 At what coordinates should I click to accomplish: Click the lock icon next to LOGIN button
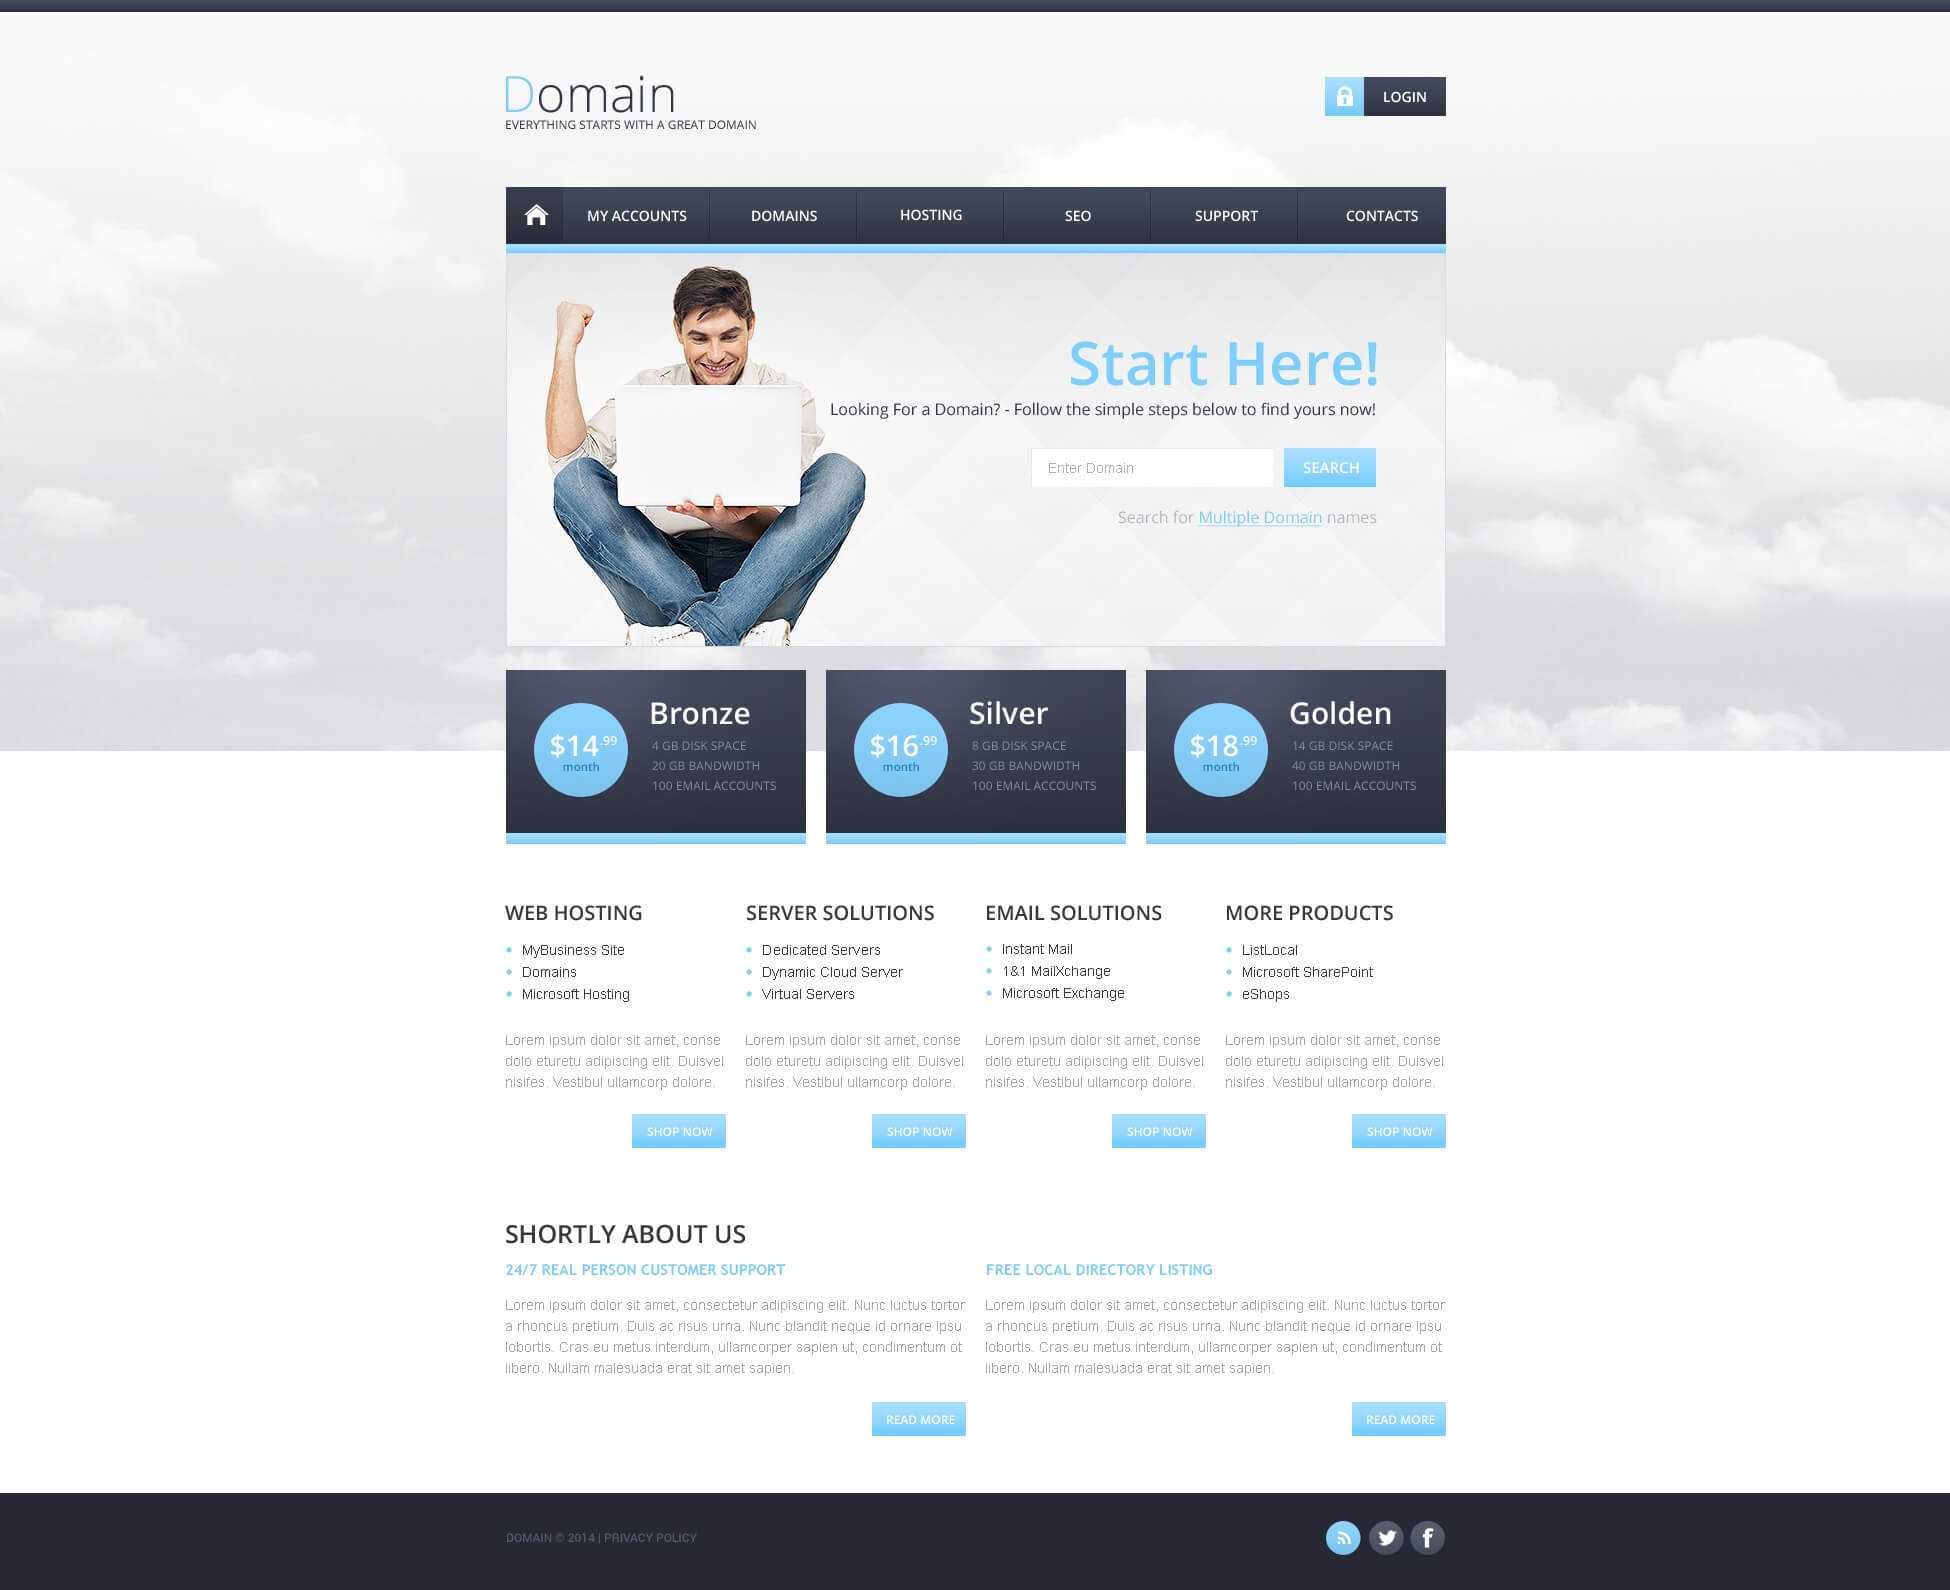[x=1344, y=96]
